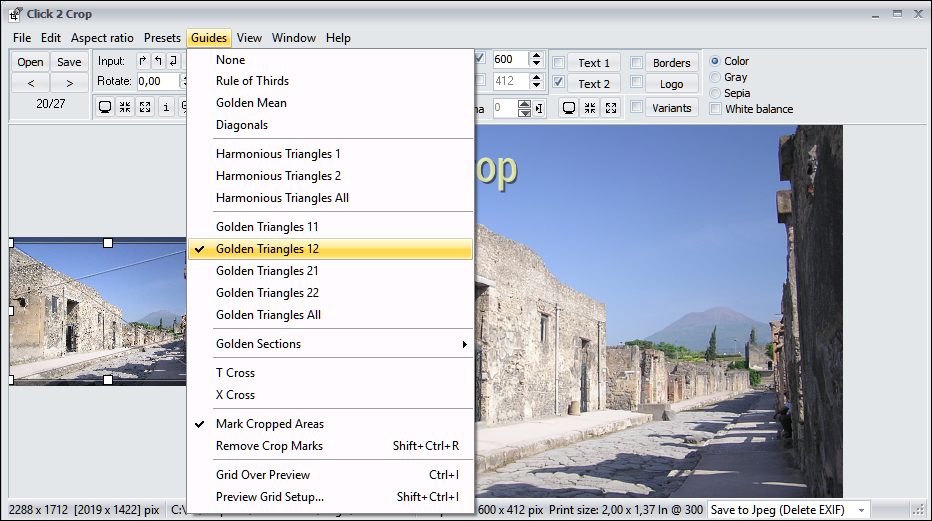Increase the 412 height with up arrow

pyautogui.click(x=537, y=77)
